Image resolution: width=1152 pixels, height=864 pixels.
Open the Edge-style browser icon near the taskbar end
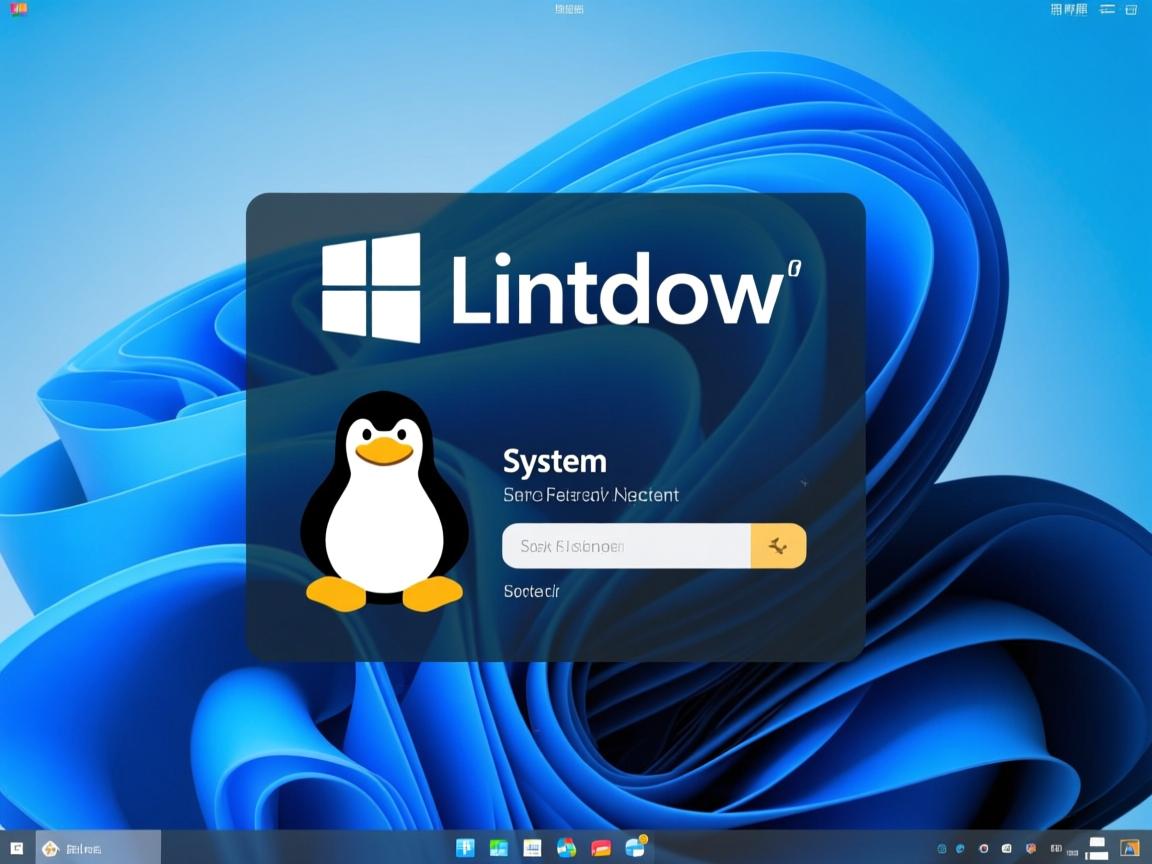(635, 846)
